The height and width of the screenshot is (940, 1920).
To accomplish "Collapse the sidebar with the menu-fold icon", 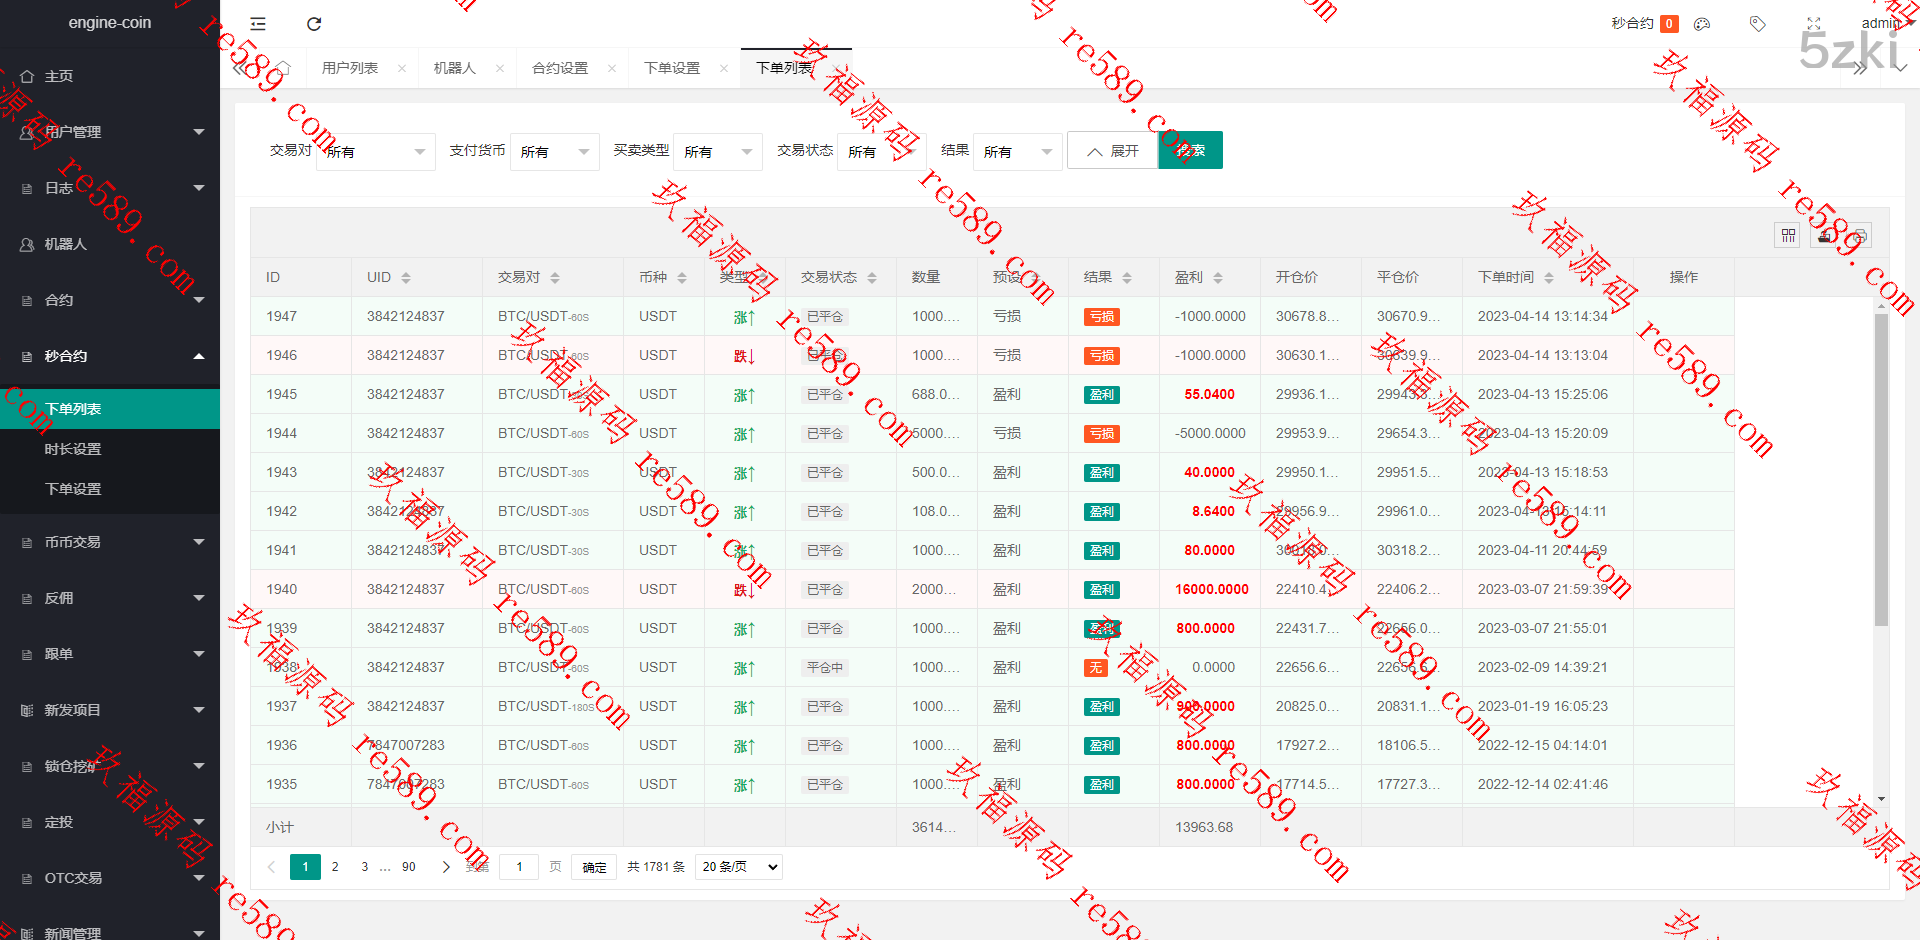I will [258, 24].
